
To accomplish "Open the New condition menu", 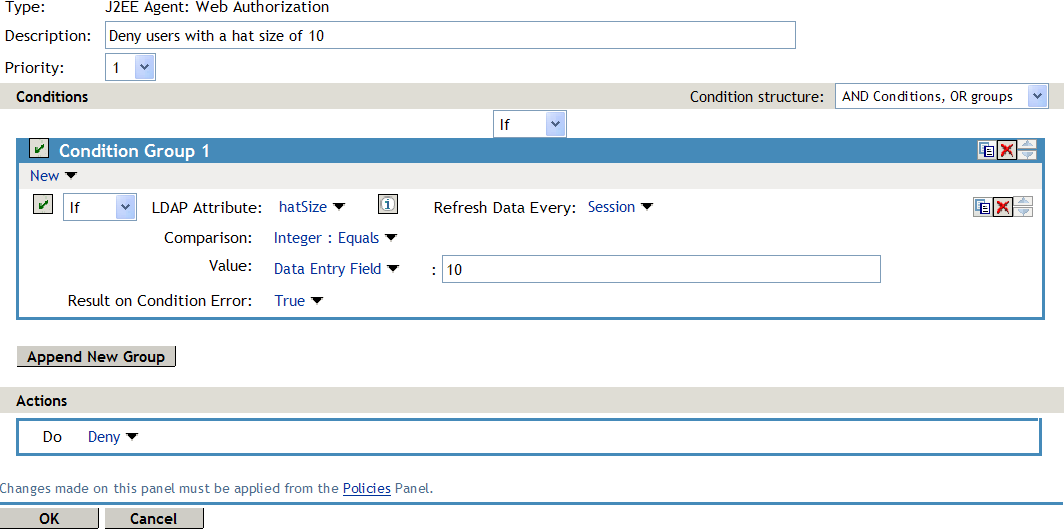I will coord(53,175).
